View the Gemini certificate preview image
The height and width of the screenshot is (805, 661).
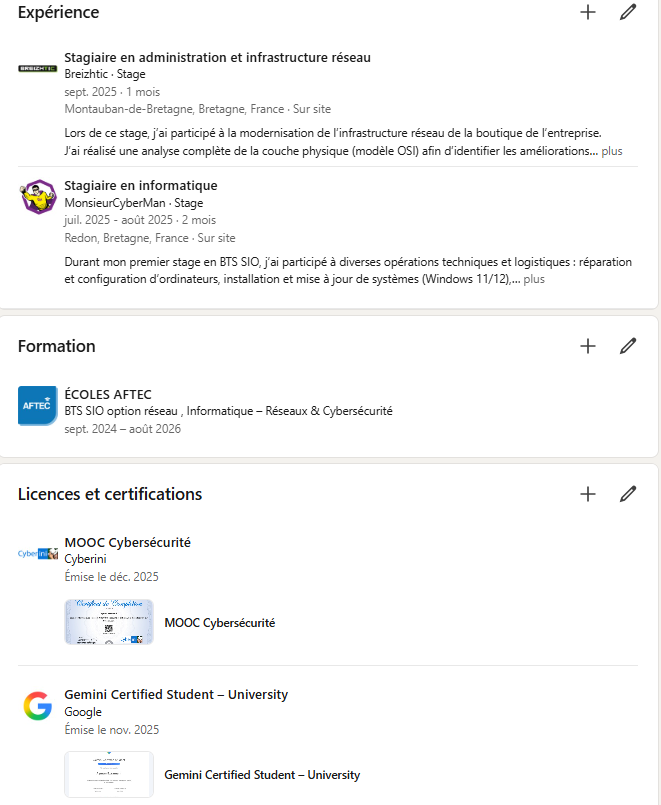(x=108, y=774)
